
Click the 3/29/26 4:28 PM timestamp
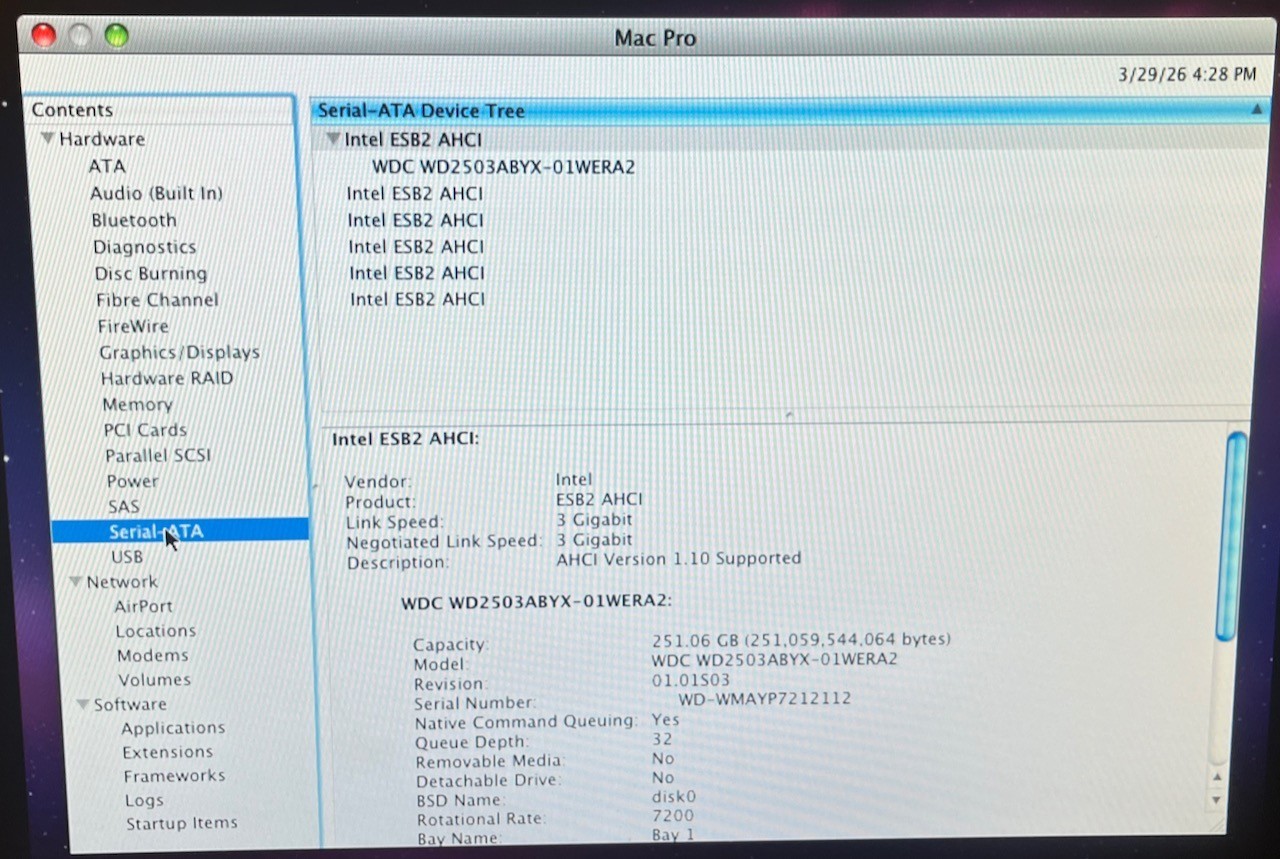(x=1187, y=74)
